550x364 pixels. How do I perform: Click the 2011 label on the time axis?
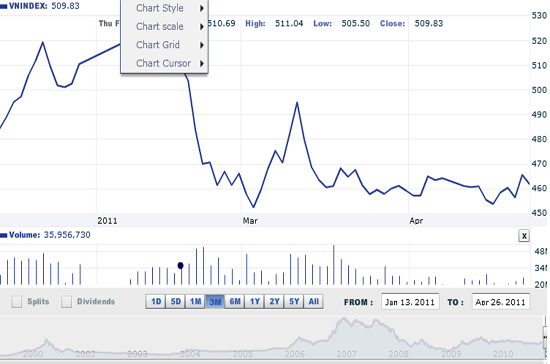tap(107, 221)
